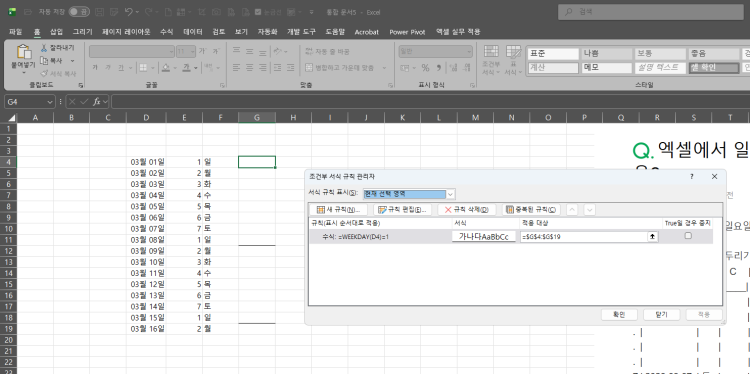Image resolution: width=750 pixels, height=374 pixels.
Task: Open the rule display scope (현재 선택 영역) dropdown
Action: pyautogui.click(x=450, y=194)
